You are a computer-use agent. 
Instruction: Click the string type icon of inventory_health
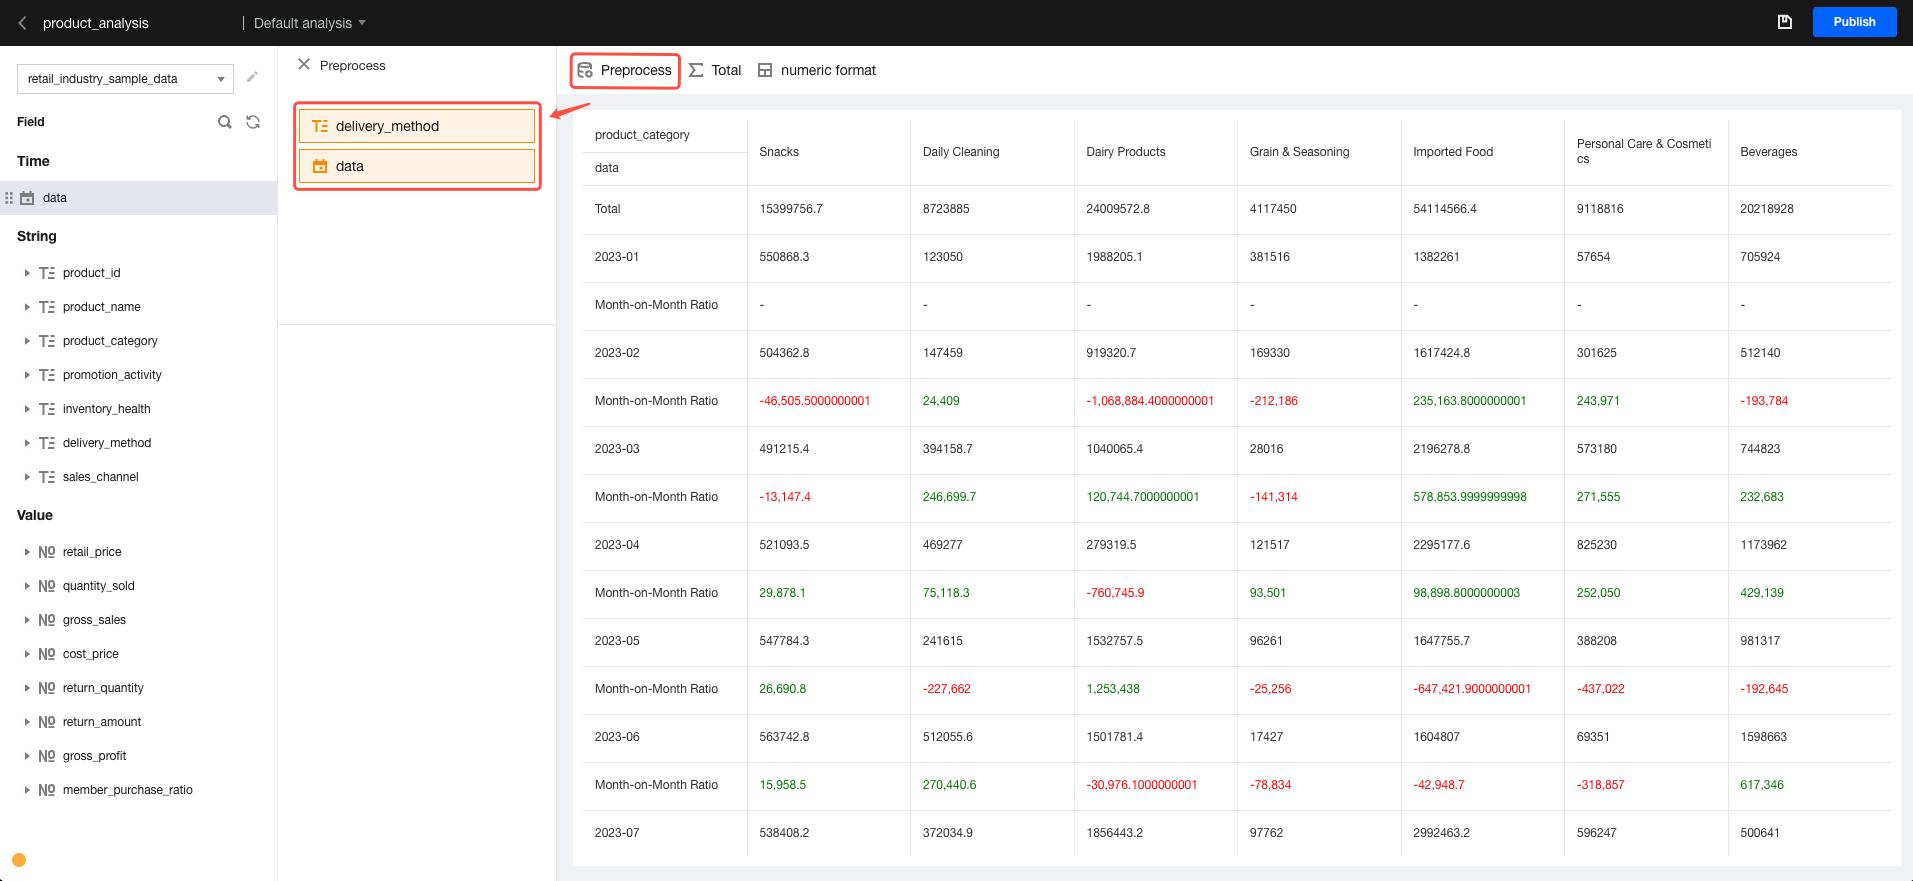[47, 409]
